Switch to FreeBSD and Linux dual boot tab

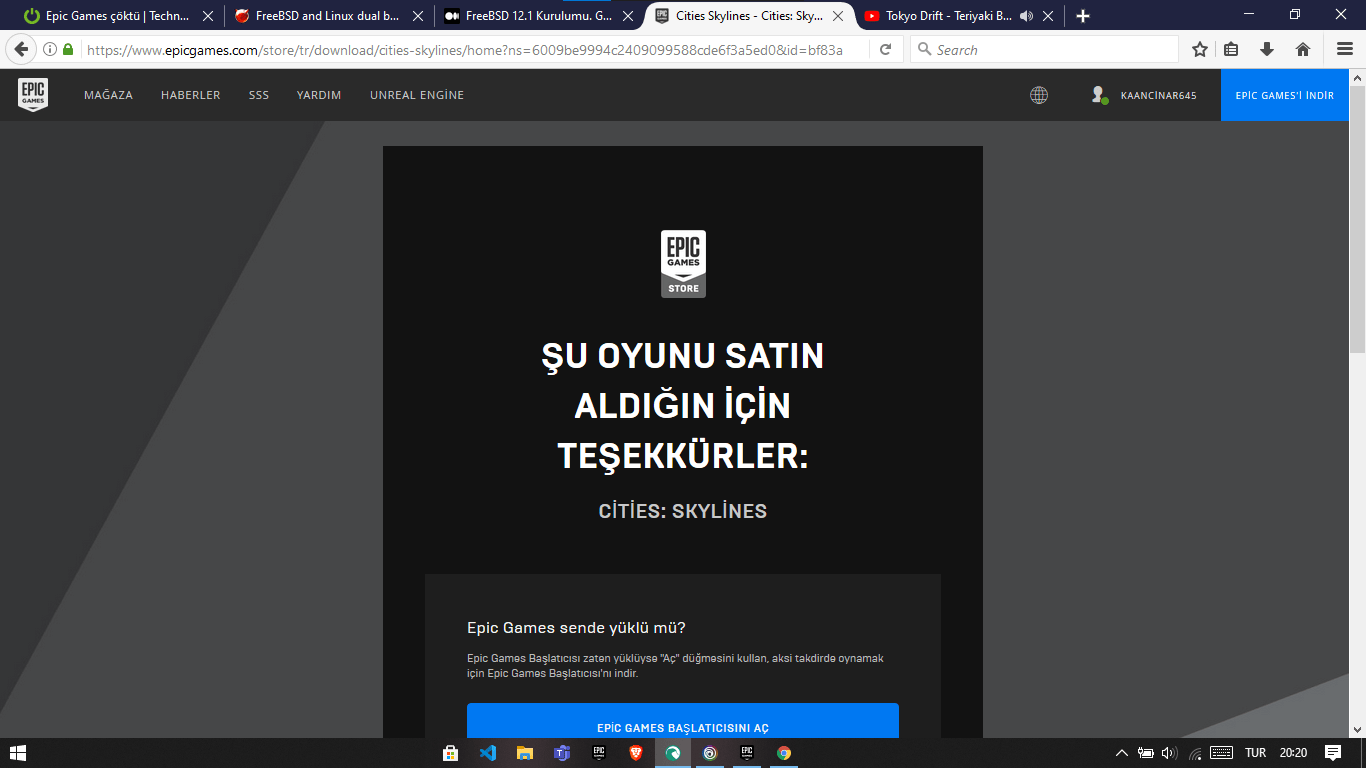327,16
